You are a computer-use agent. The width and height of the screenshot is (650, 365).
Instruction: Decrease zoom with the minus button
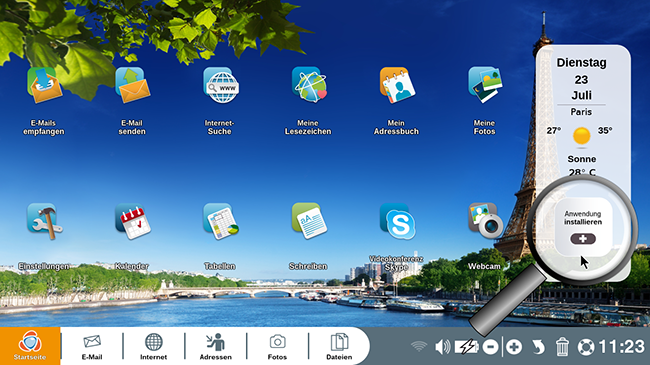(x=490, y=347)
